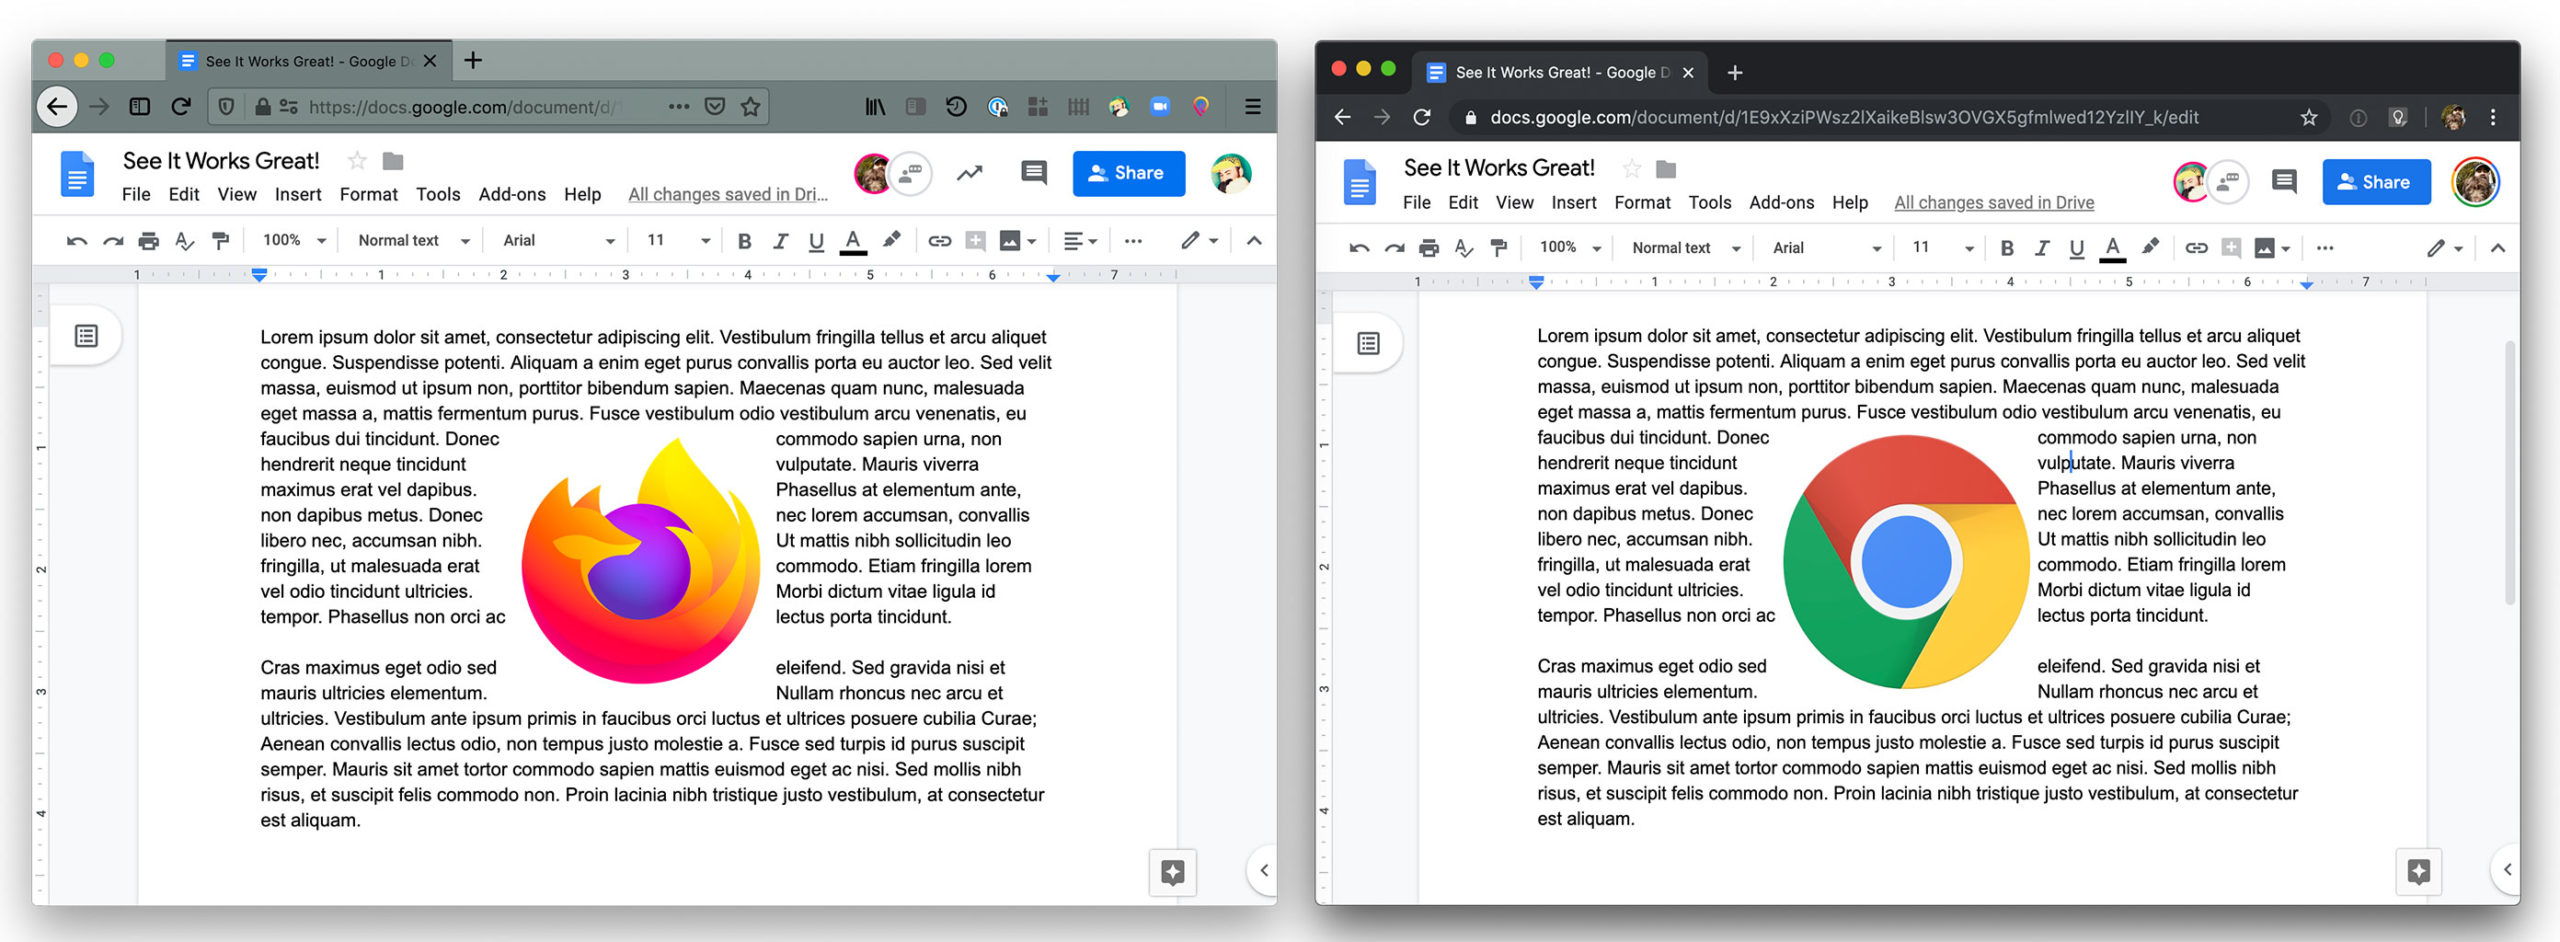The width and height of the screenshot is (2560, 942).
Task: Toggle Italic in the Firefox window toolbar
Action: click(780, 241)
